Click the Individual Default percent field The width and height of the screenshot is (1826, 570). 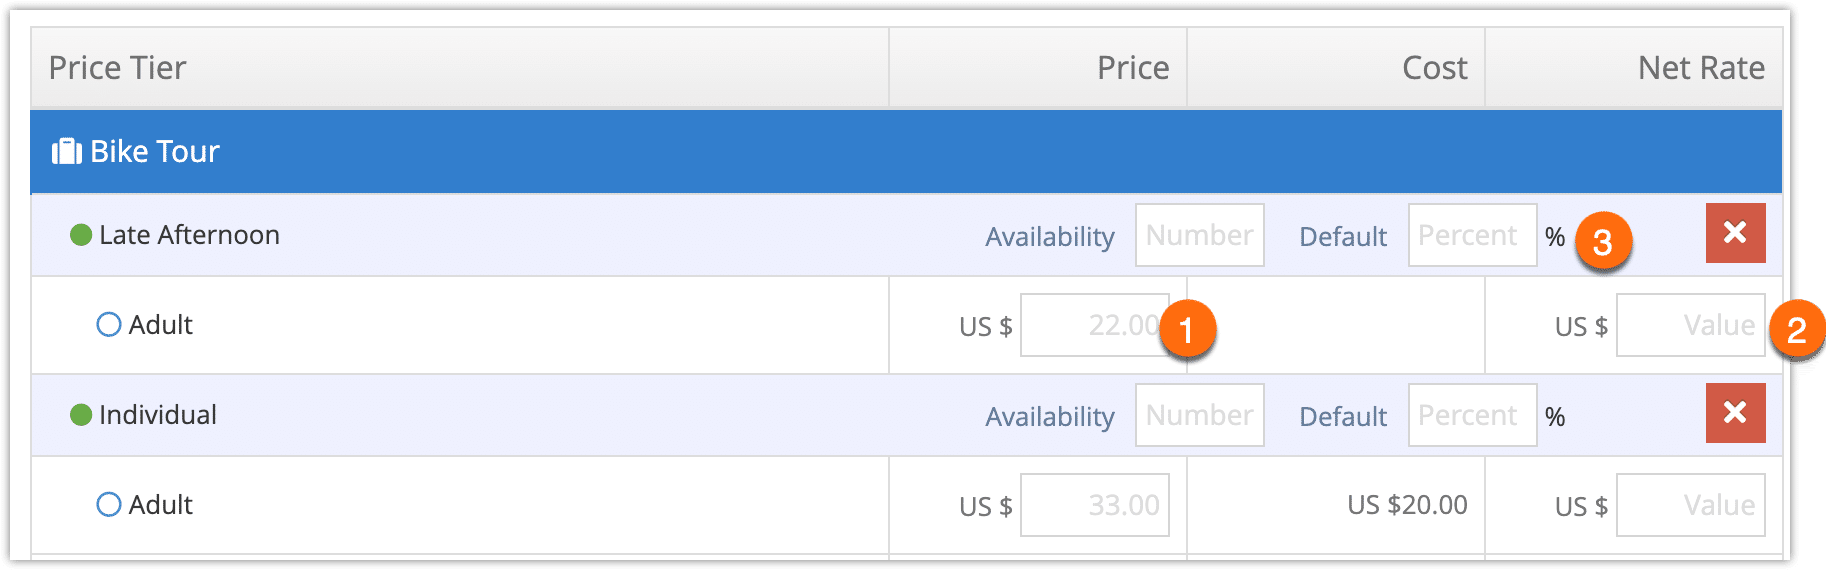pos(1472,415)
